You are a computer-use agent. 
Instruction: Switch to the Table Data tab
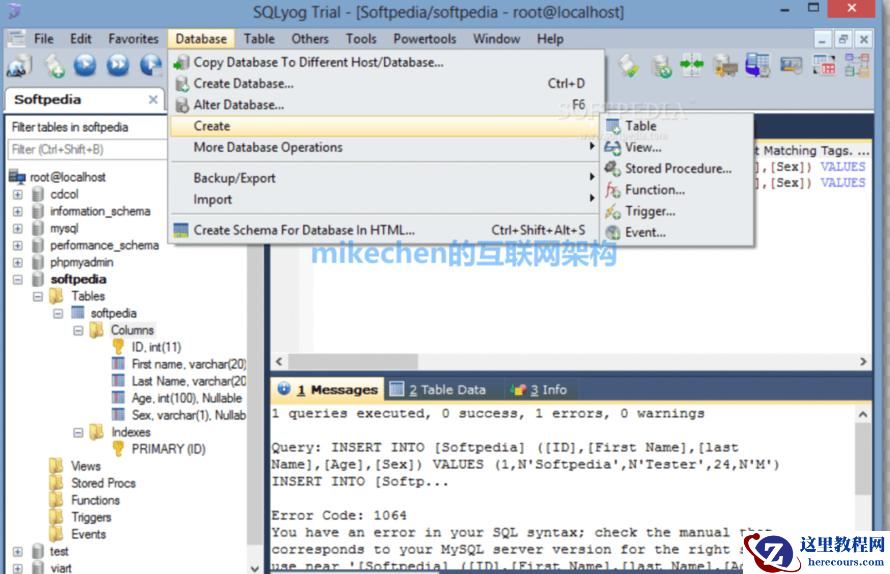[x=439, y=390]
